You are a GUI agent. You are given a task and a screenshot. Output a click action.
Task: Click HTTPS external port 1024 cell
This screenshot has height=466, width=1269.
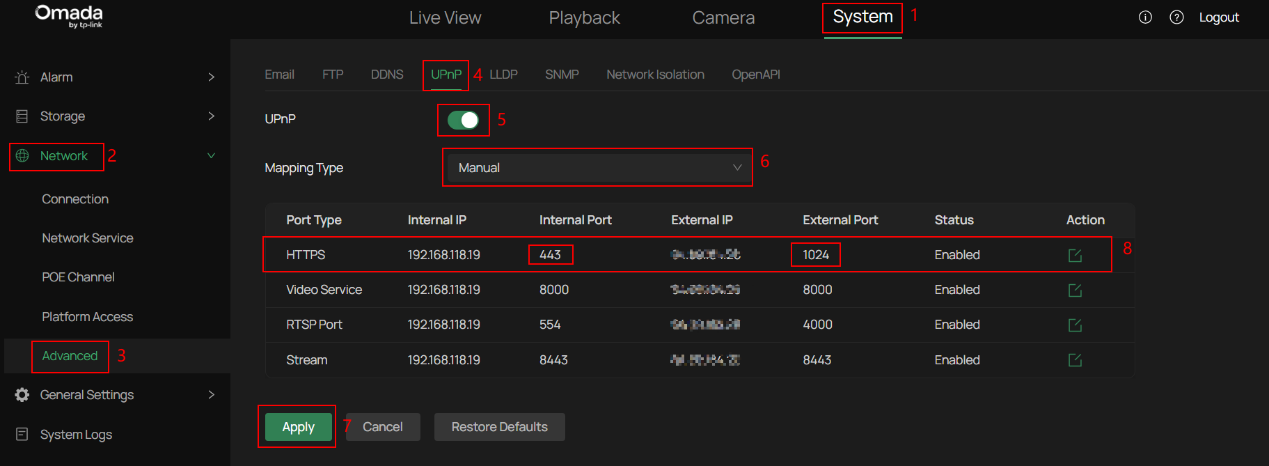[x=816, y=255]
